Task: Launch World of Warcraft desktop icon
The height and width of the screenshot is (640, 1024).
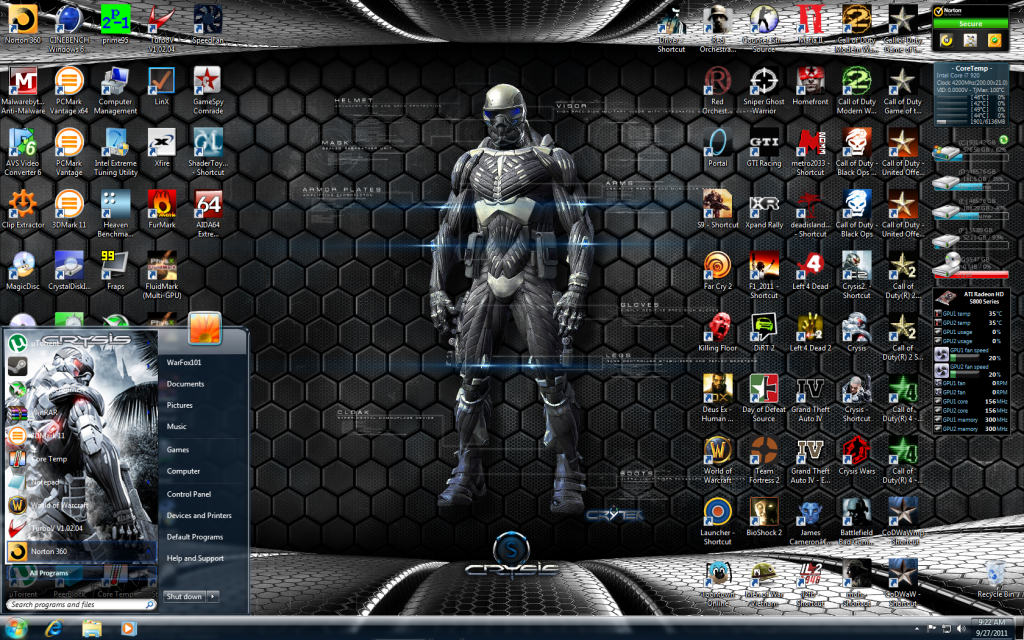Action: (717, 460)
